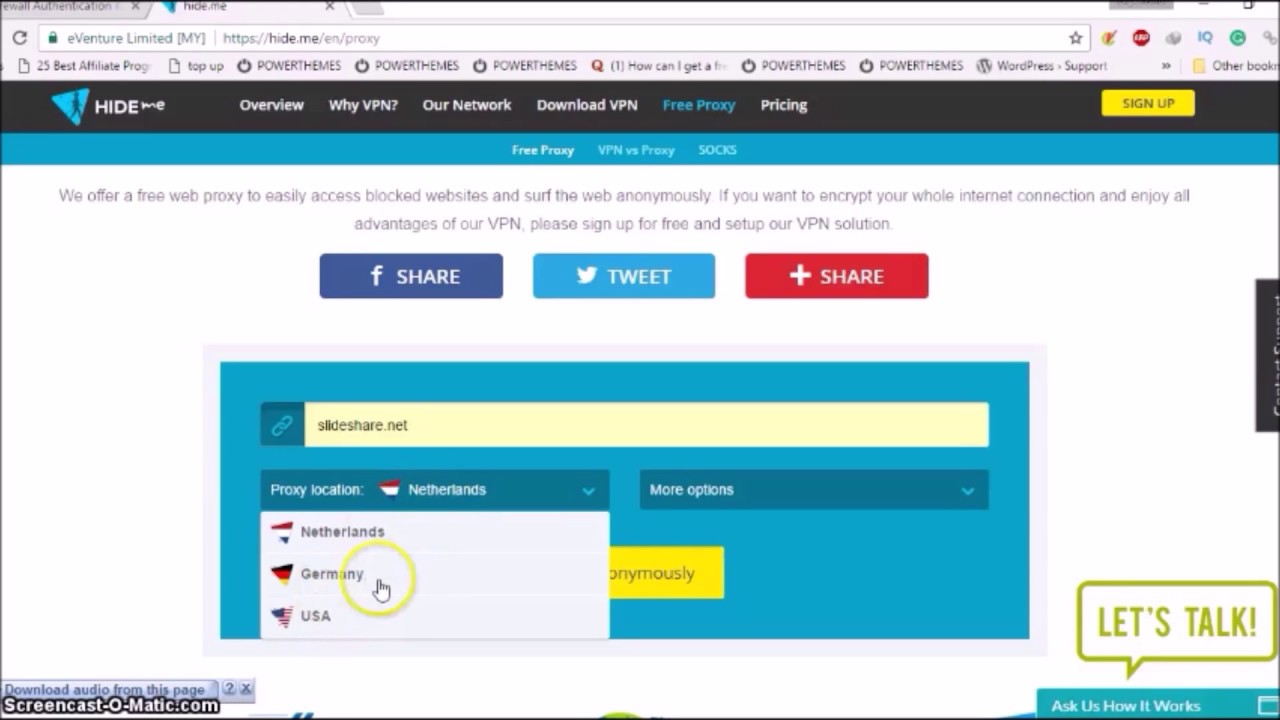
Task: Bookmark page with the star icon
Action: coord(1076,38)
